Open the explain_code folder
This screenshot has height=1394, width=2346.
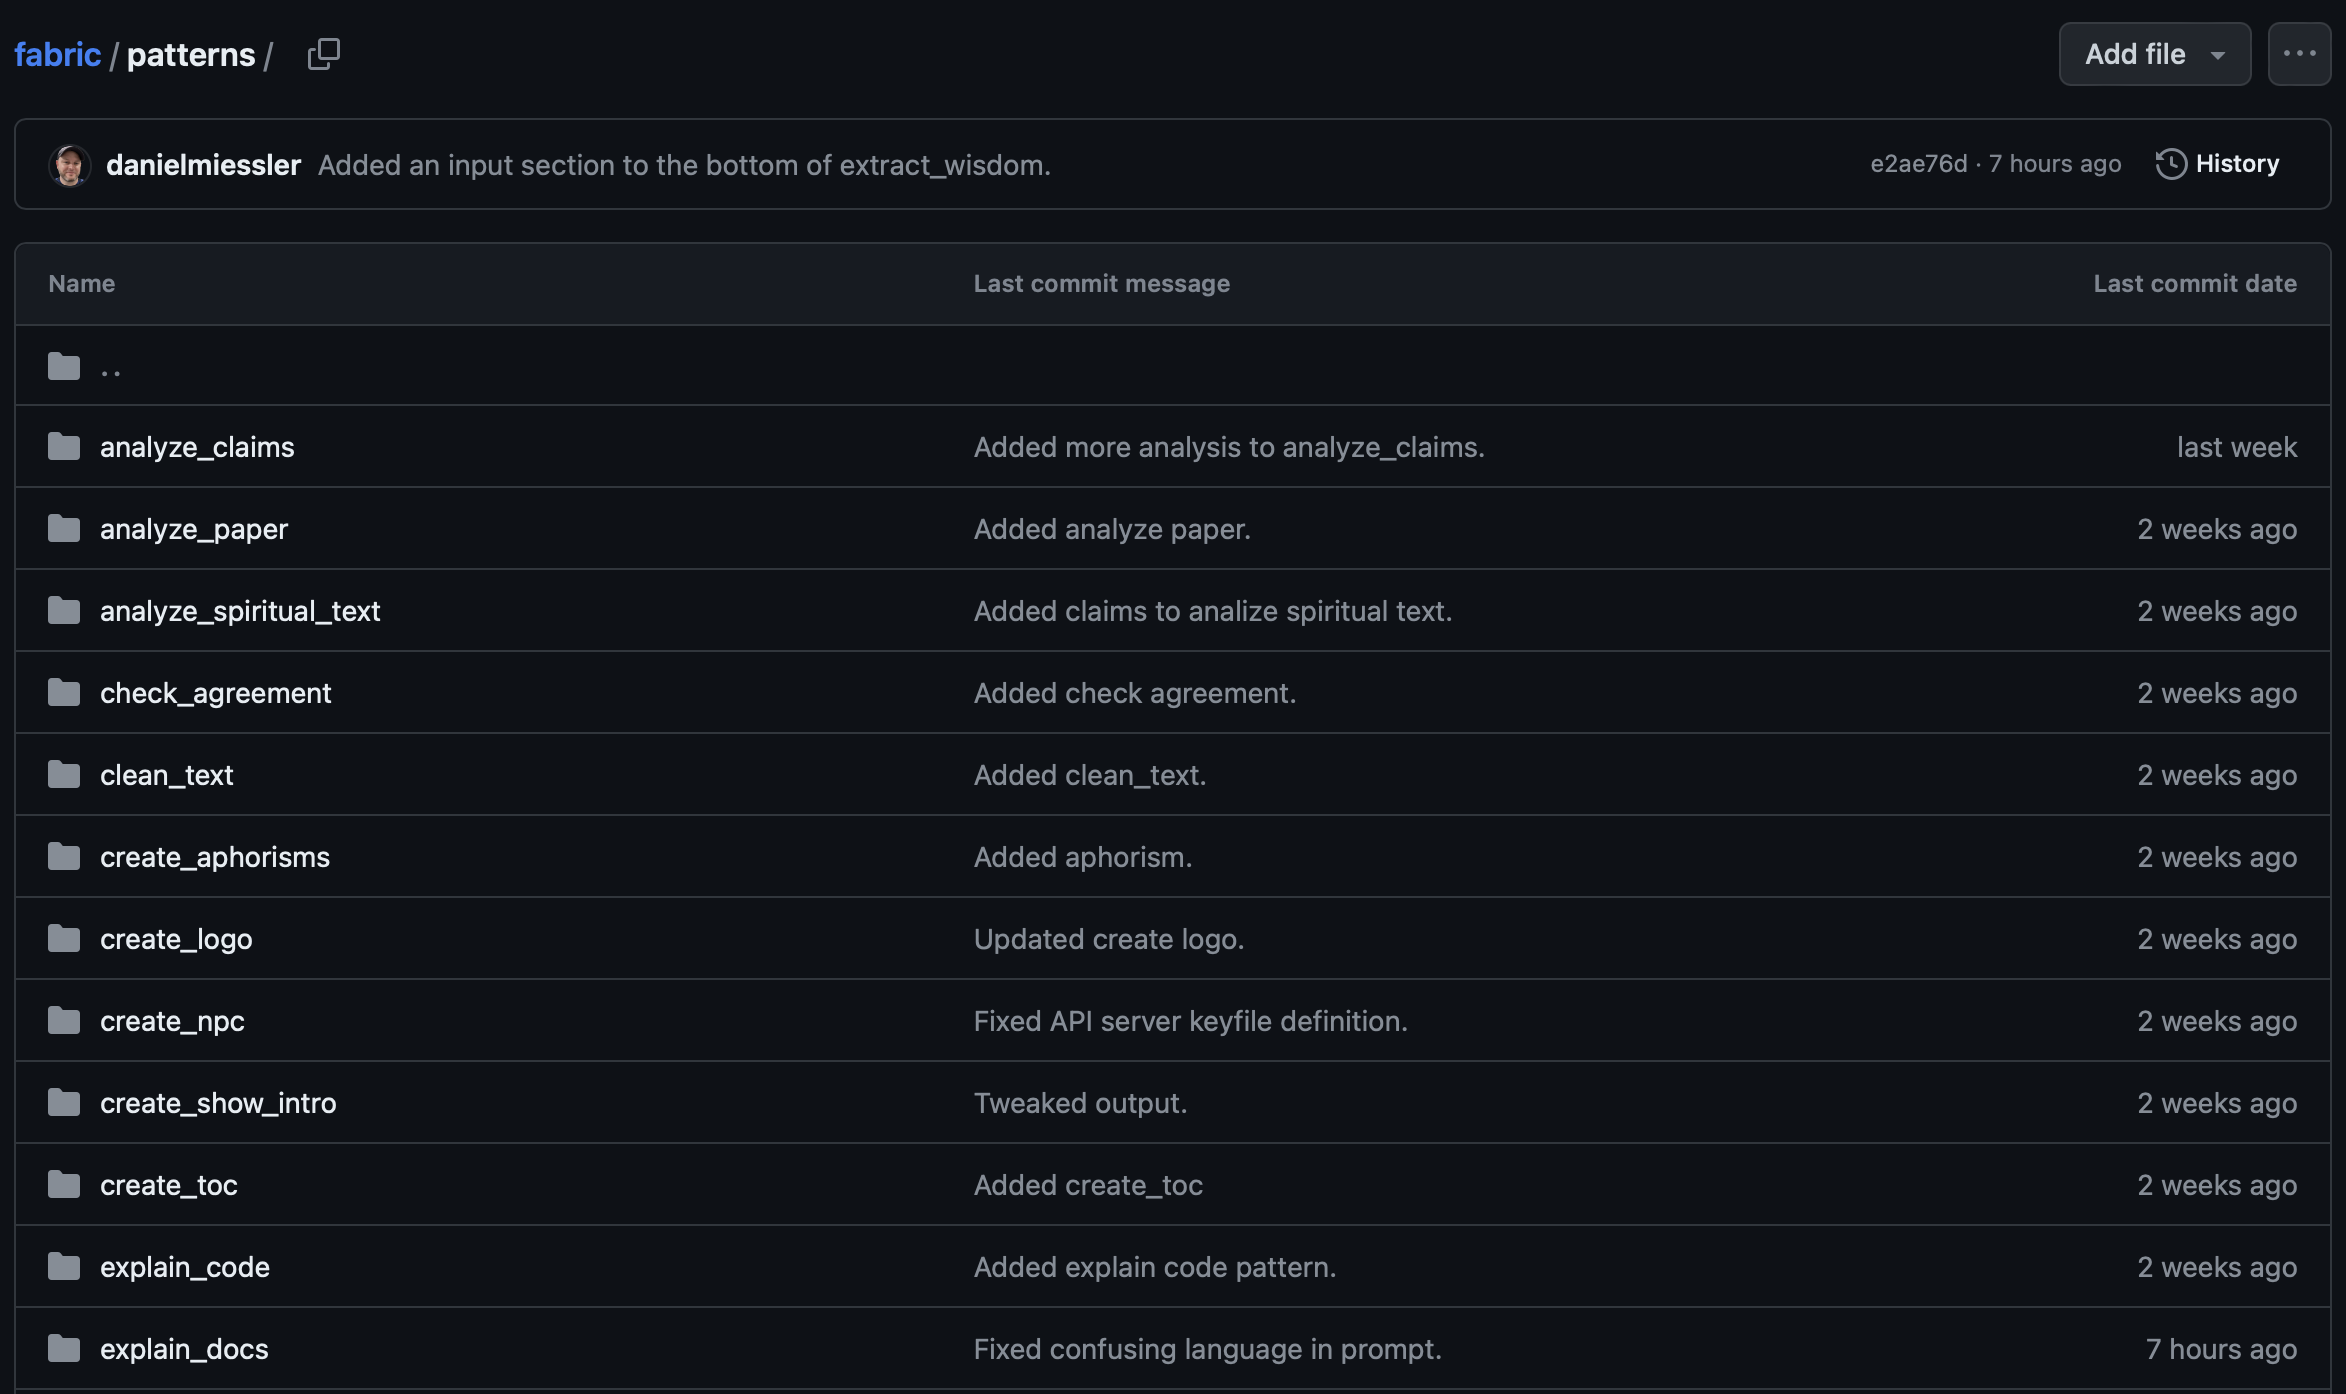click(185, 1267)
